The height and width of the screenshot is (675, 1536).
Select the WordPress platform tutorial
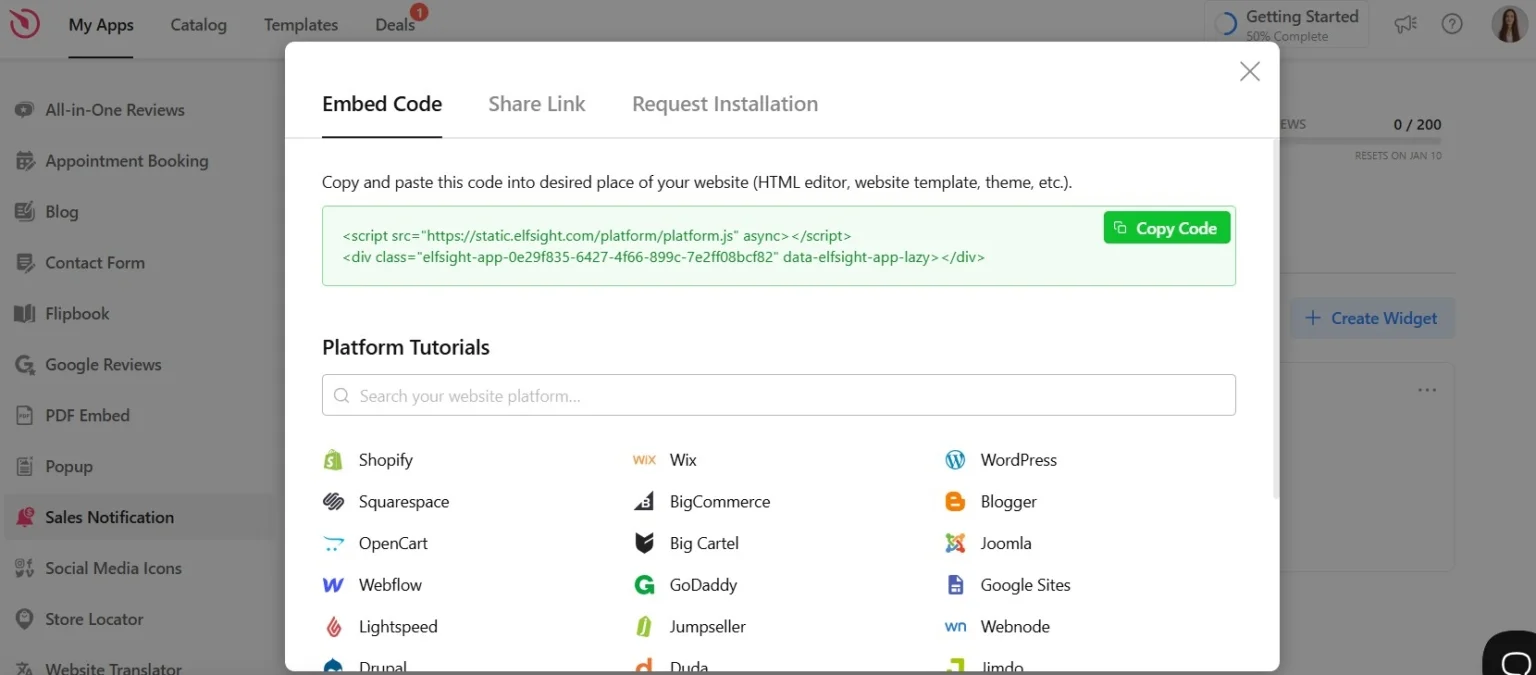(1017, 460)
